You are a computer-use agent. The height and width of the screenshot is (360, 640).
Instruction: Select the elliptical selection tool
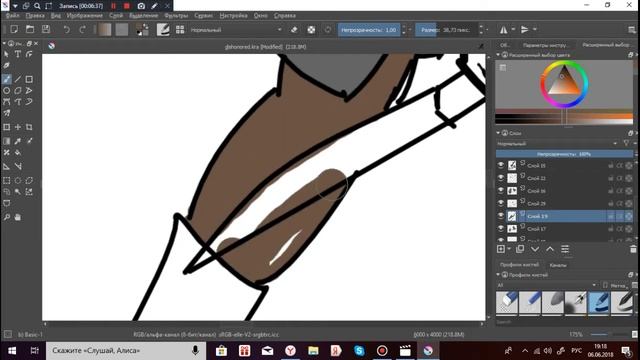point(18,180)
